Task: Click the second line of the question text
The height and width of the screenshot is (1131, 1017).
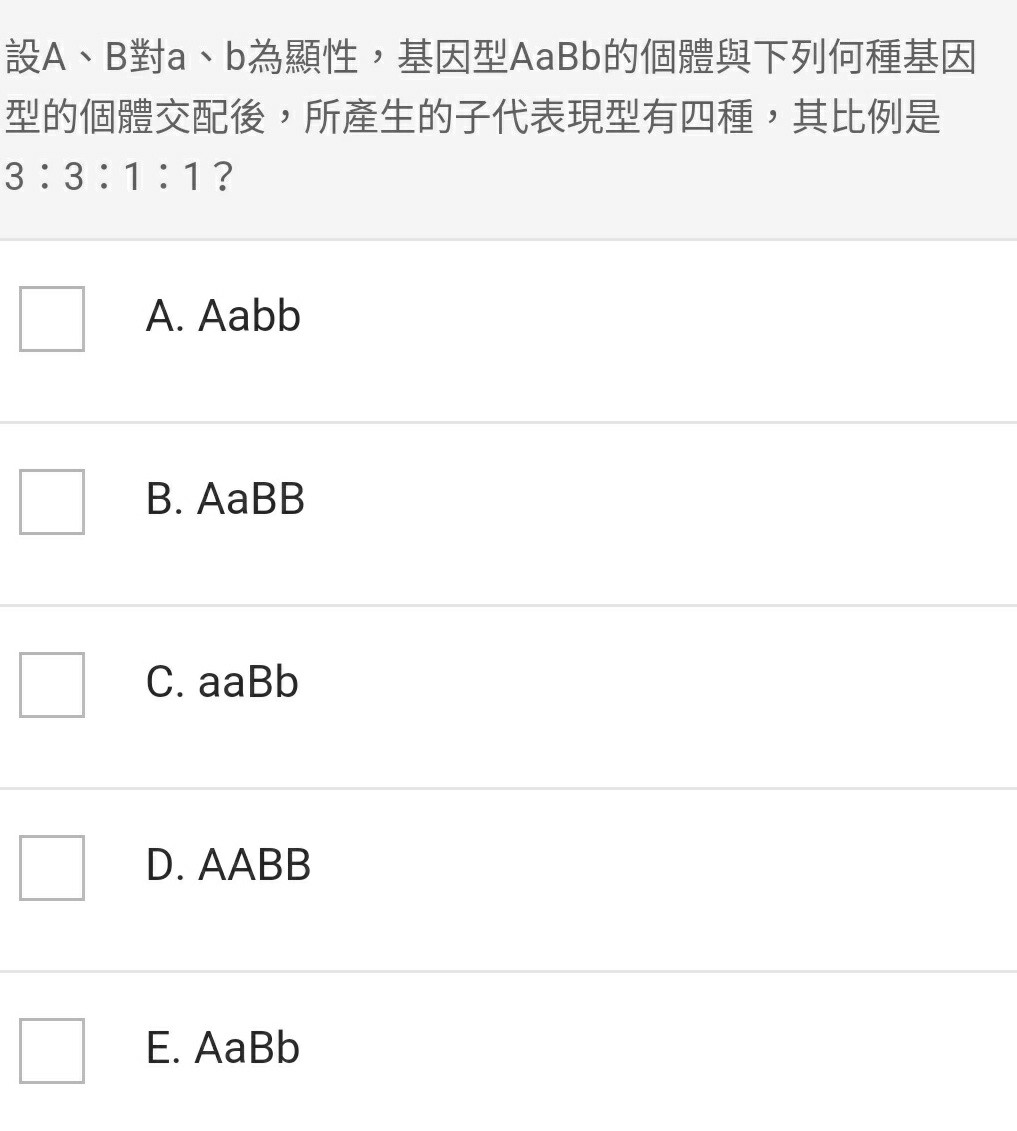Action: (472, 117)
